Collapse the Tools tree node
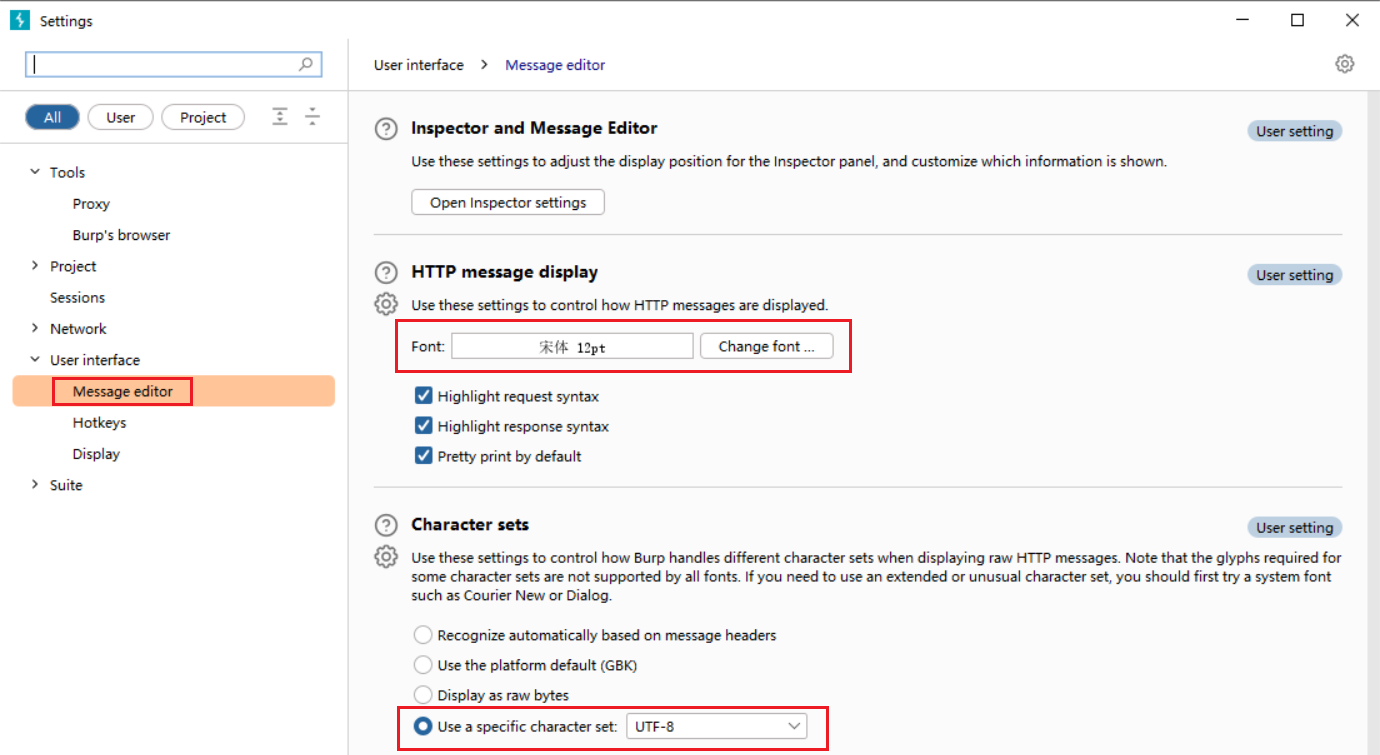The height and width of the screenshot is (755, 1380). click(x=35, y=172)
